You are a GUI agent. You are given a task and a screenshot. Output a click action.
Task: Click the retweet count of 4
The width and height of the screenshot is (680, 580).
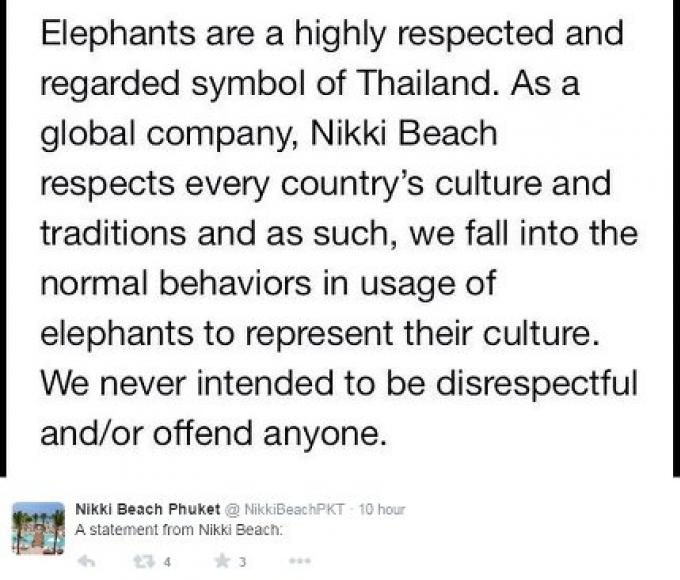coord(167,562)
